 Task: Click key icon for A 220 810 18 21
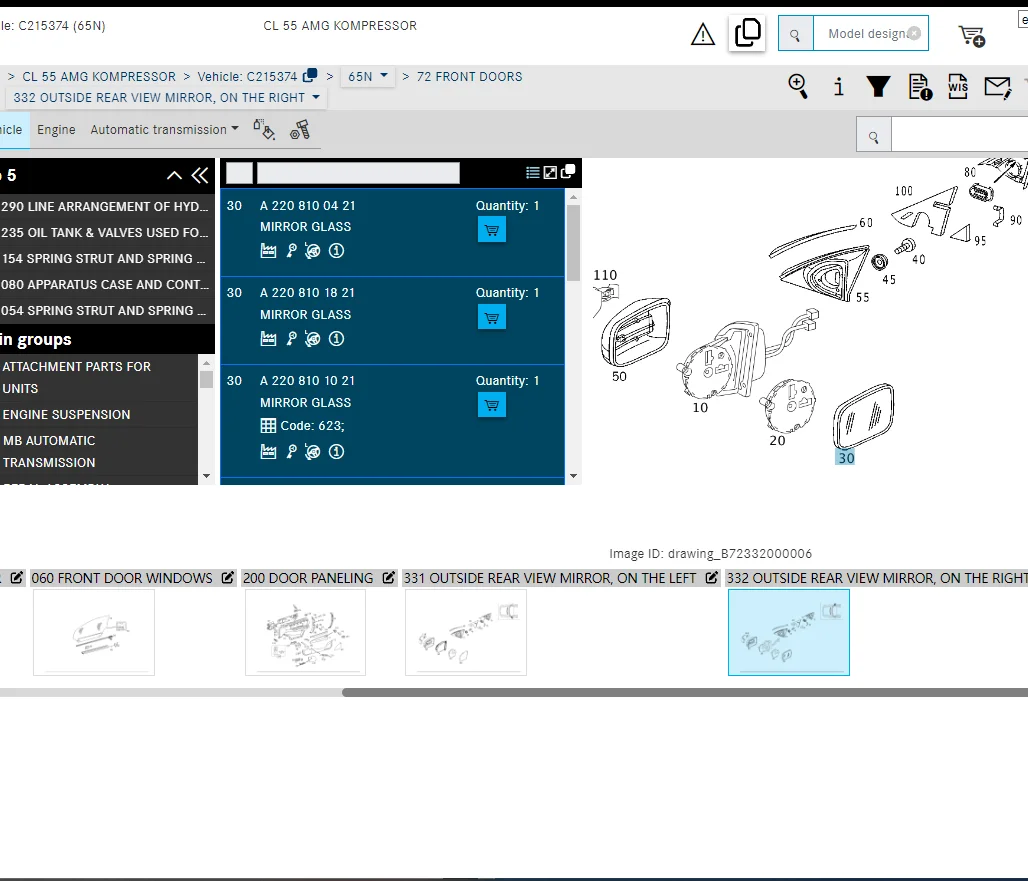pos(292,339)
